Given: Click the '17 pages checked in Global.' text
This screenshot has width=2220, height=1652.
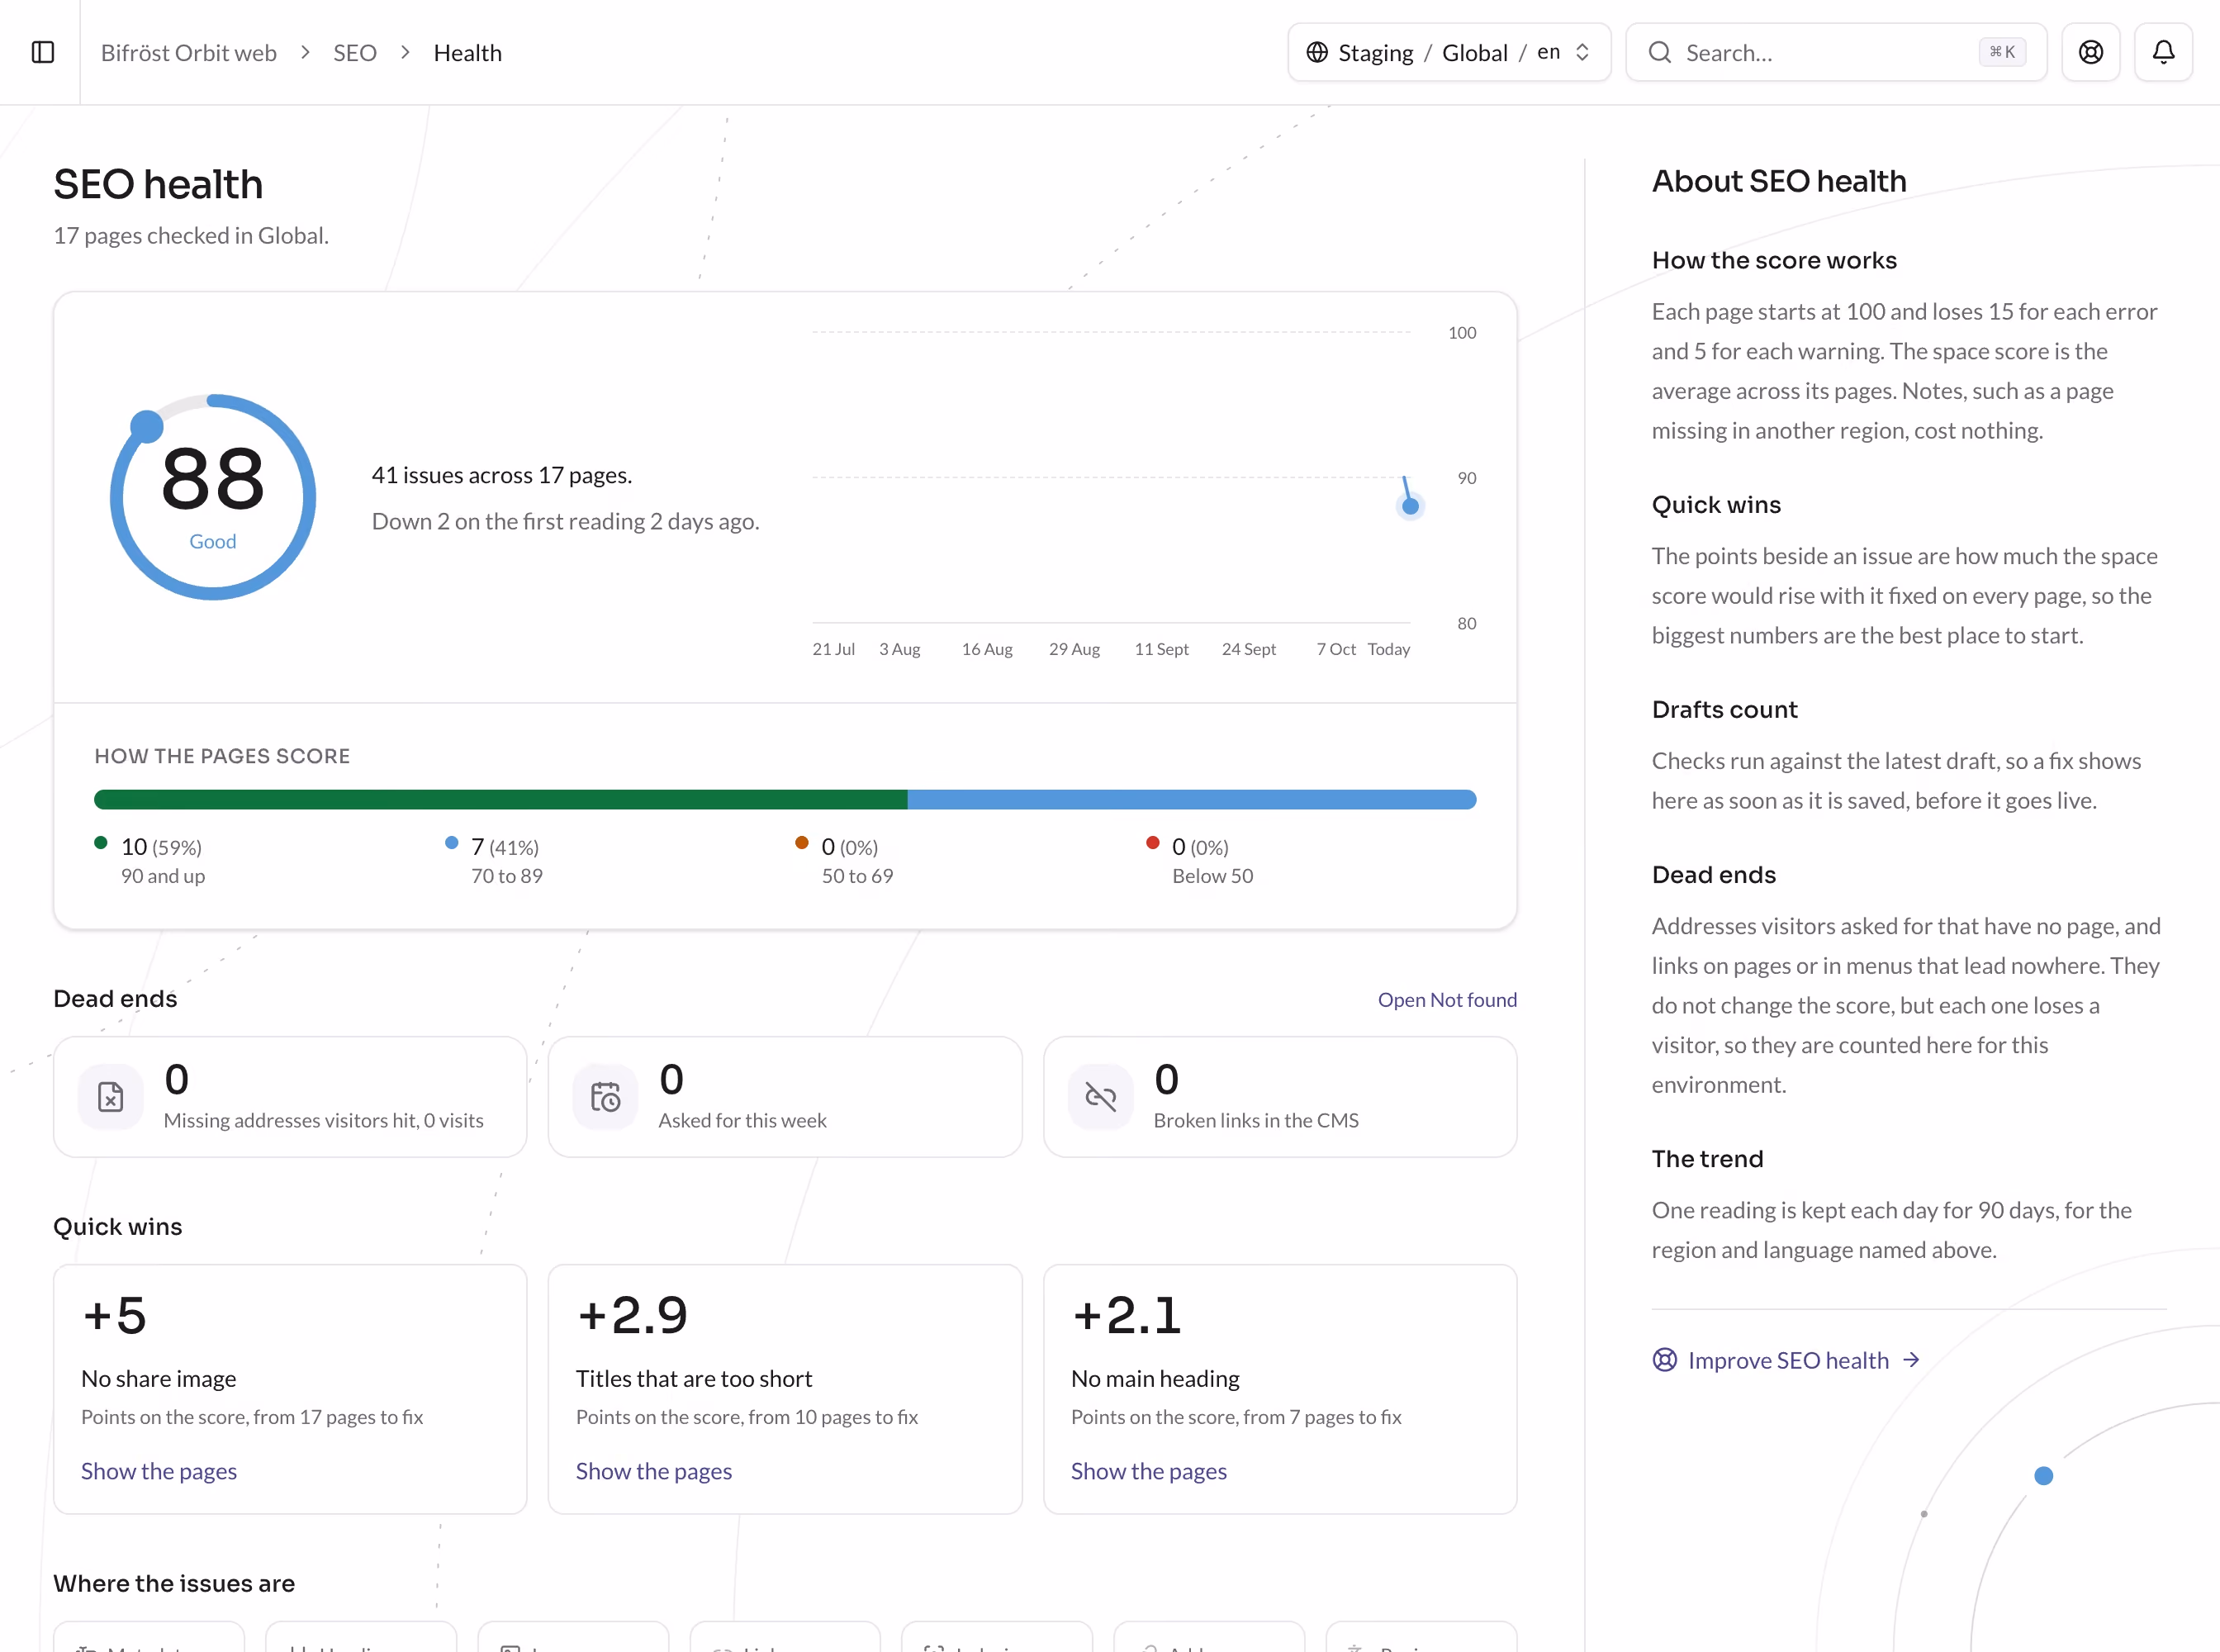Looking at the screenshot, I should pos(191,236).
